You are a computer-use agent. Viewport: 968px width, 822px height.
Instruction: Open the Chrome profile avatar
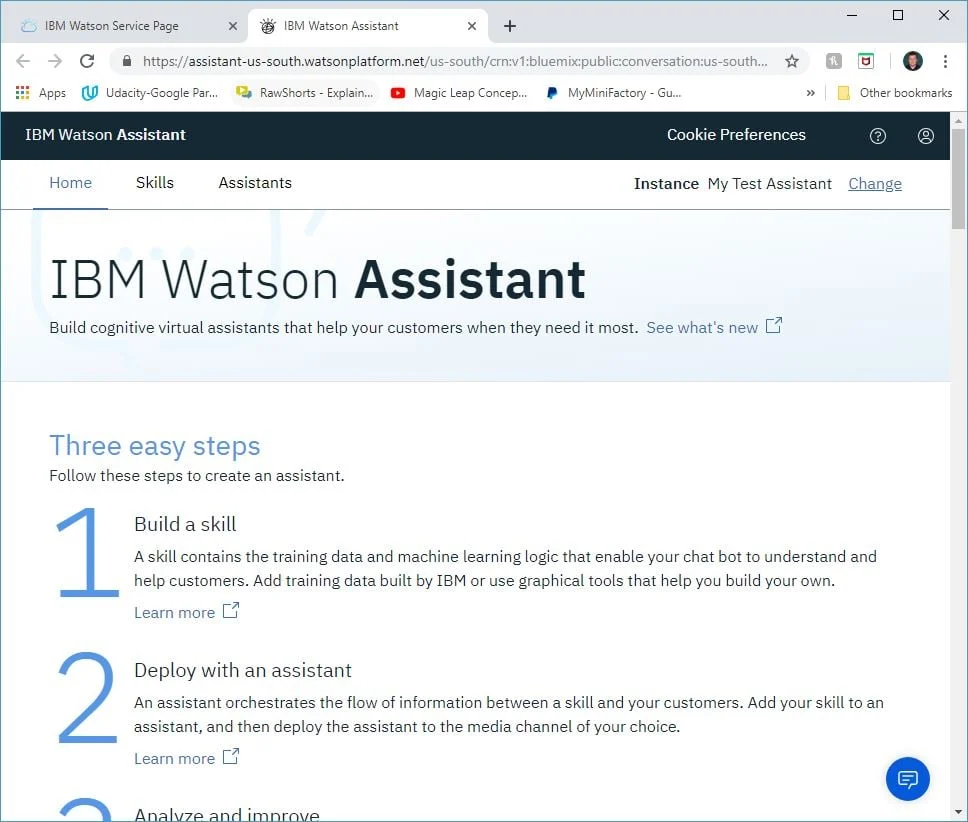pyautogui.click(x=912, y=60)
